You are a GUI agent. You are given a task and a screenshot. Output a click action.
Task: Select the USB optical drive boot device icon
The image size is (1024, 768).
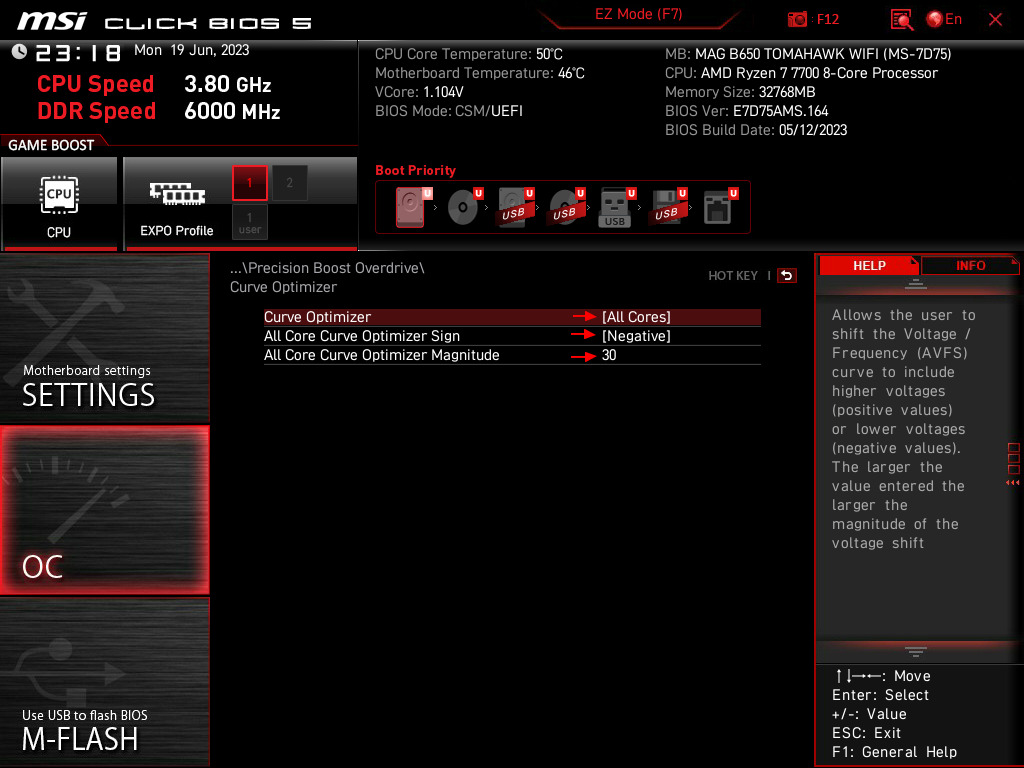tap(567, 207)
